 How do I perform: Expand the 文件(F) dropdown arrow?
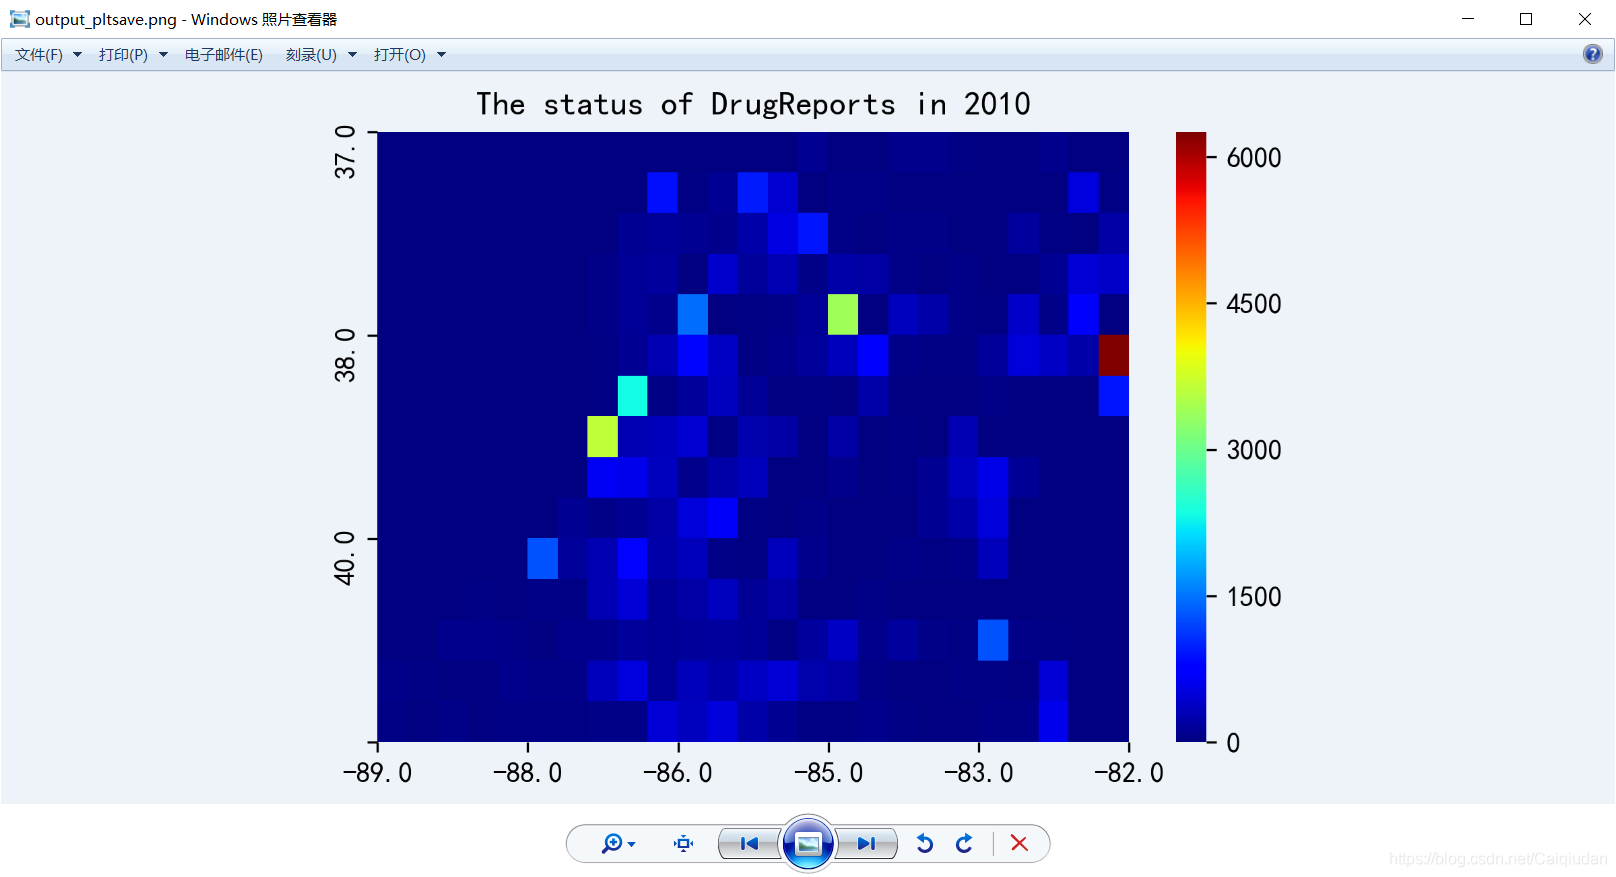(77, 55)
